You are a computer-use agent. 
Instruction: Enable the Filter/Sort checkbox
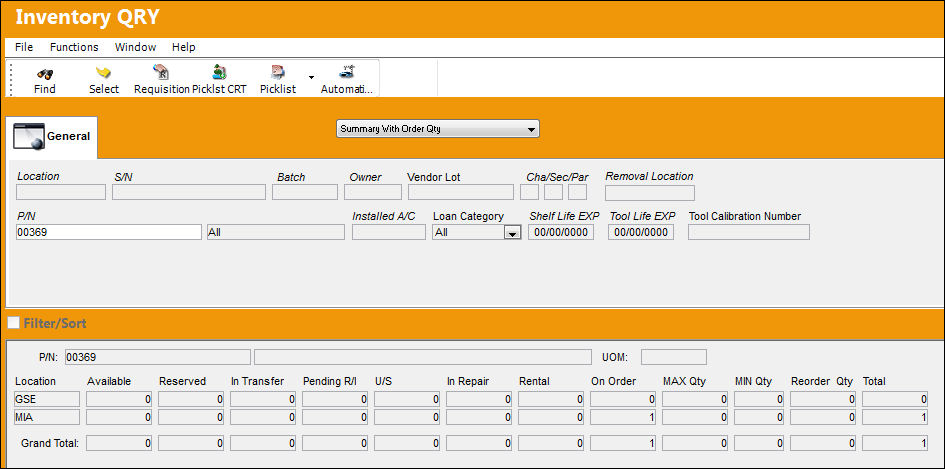(13, 323)
